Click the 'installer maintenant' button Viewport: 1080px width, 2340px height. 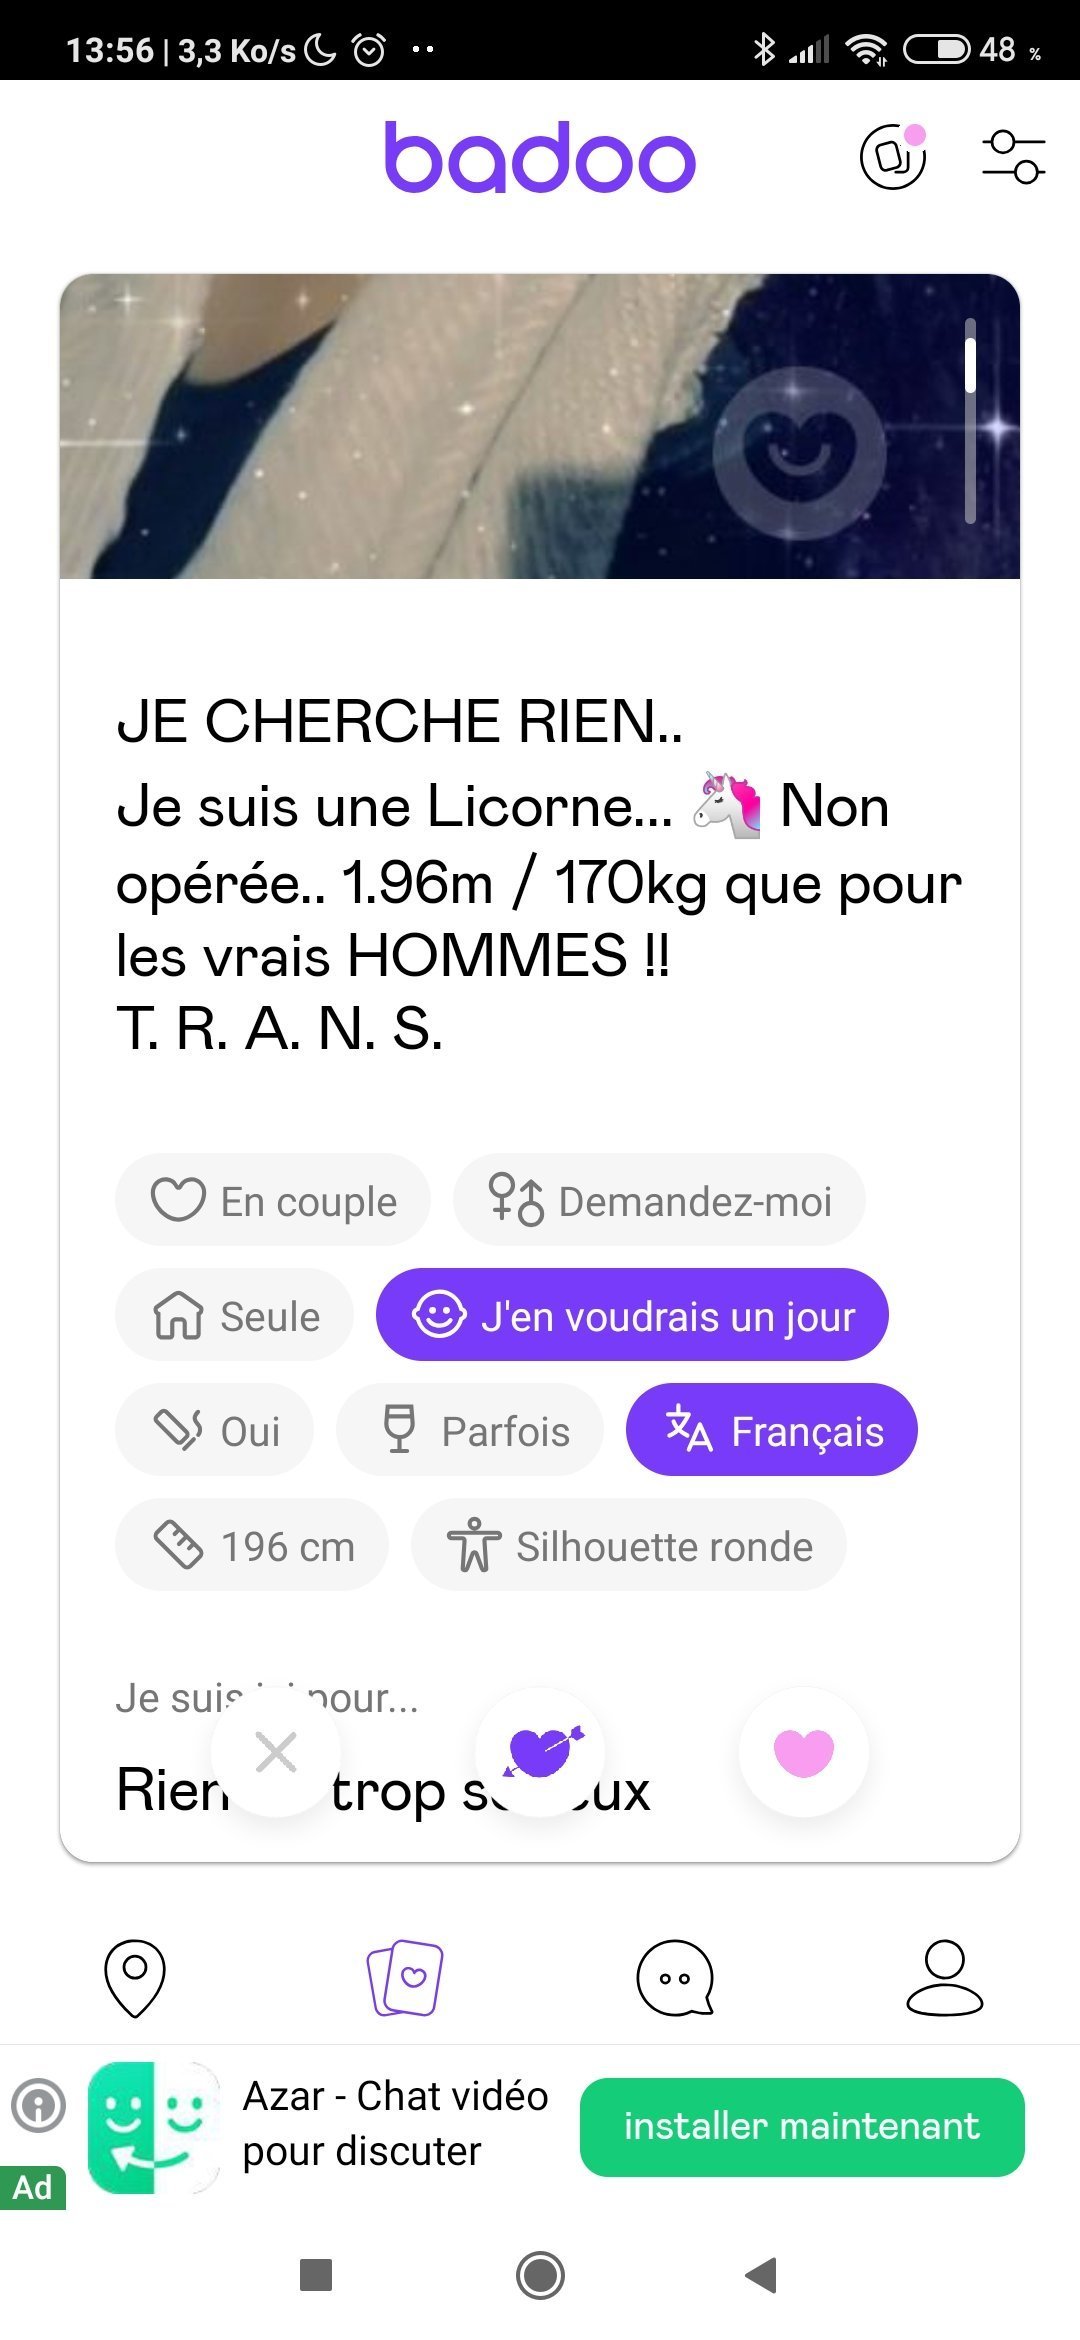802,2127
